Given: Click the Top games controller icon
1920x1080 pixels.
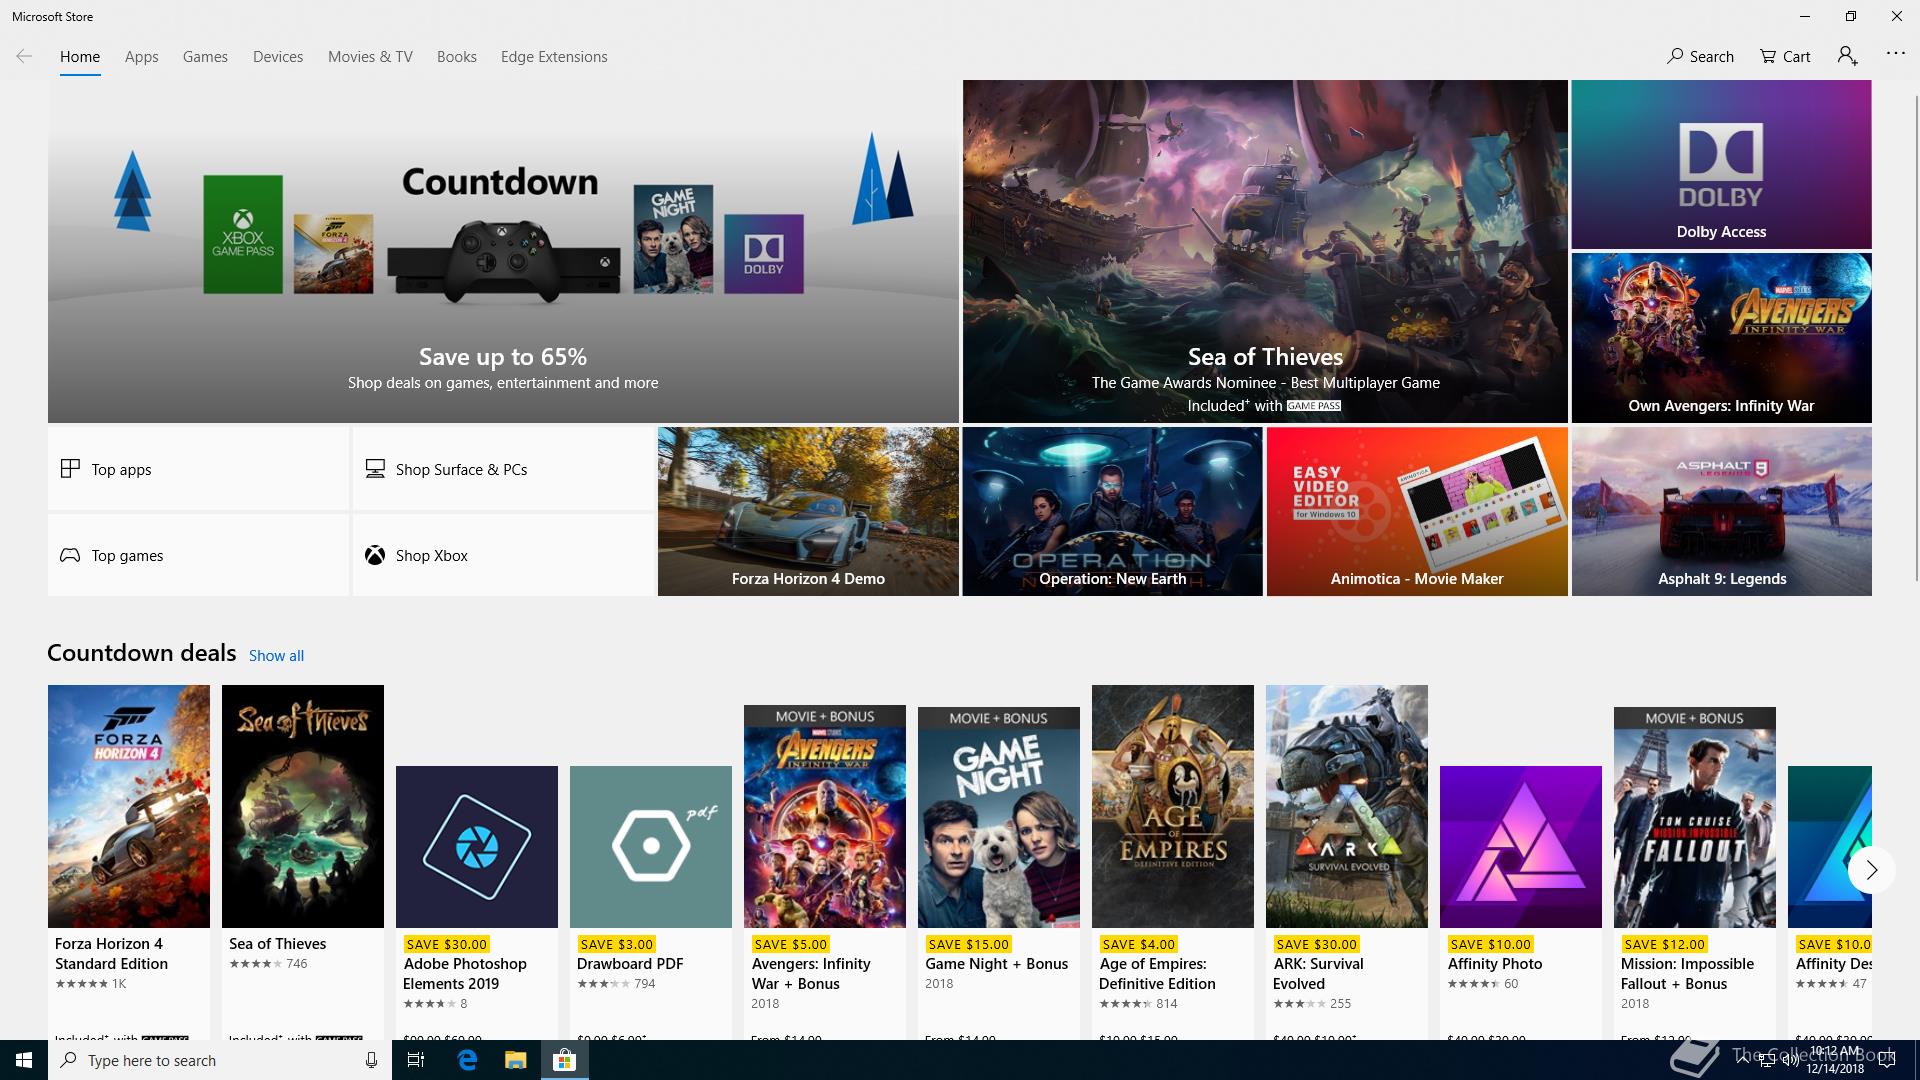Looking at the screenshot, I should 70,555.
